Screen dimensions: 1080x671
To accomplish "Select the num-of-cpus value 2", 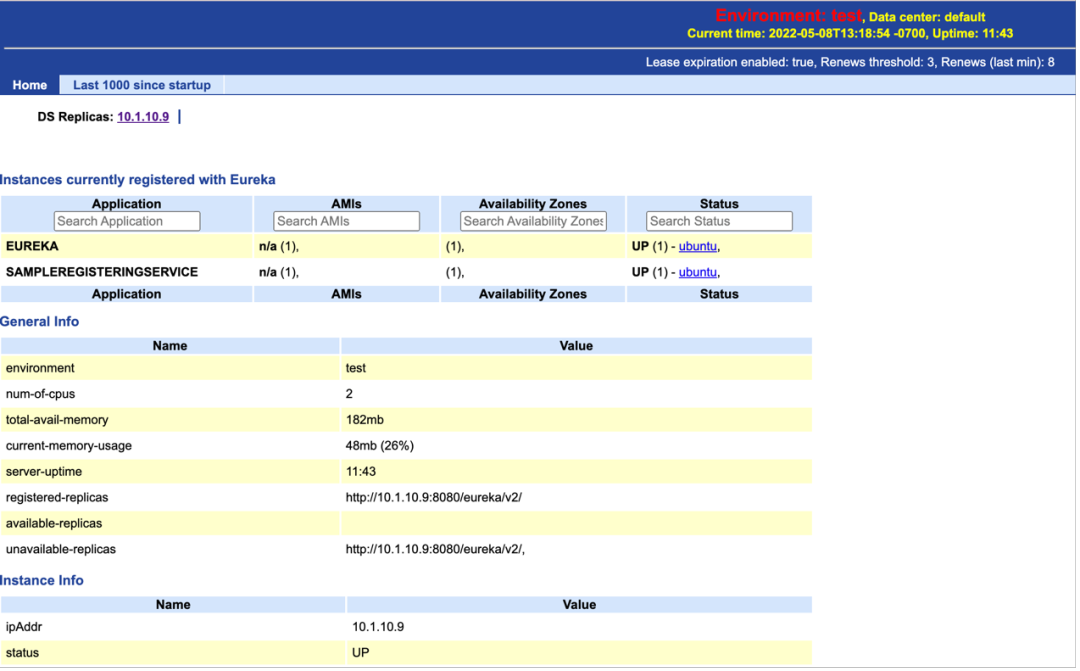I will point(349,394).
